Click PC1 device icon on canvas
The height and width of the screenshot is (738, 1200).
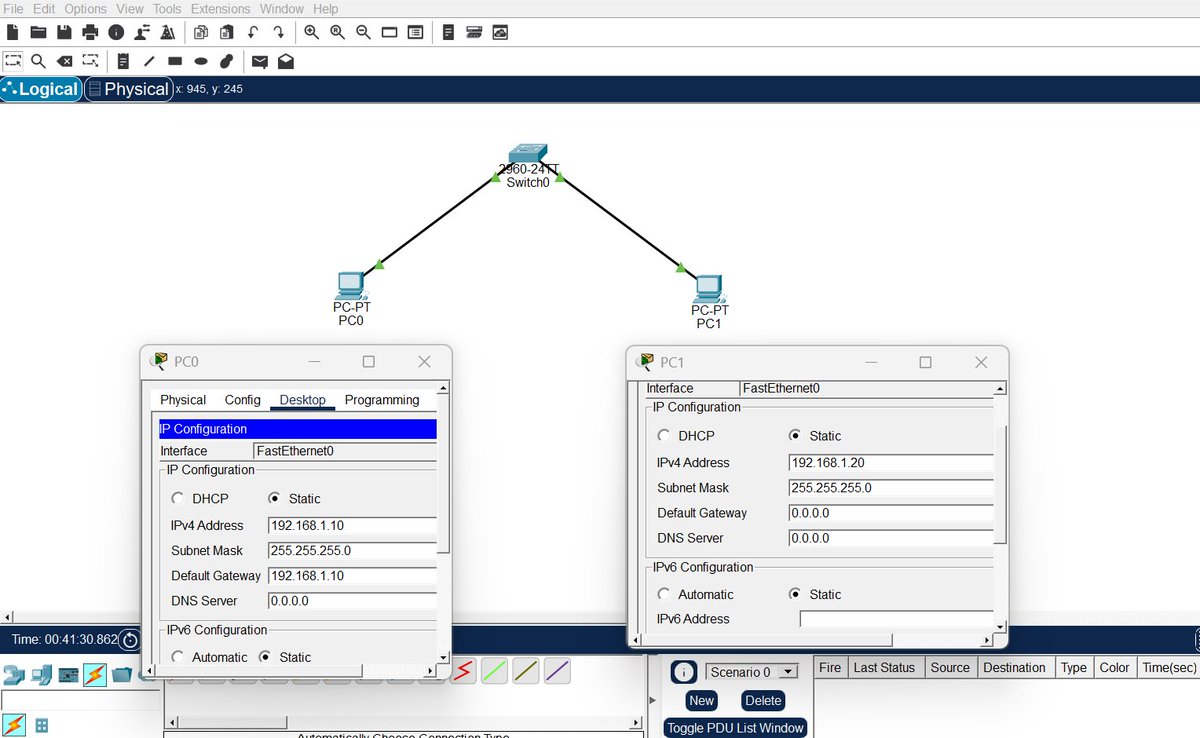click(x=709, y=288)
